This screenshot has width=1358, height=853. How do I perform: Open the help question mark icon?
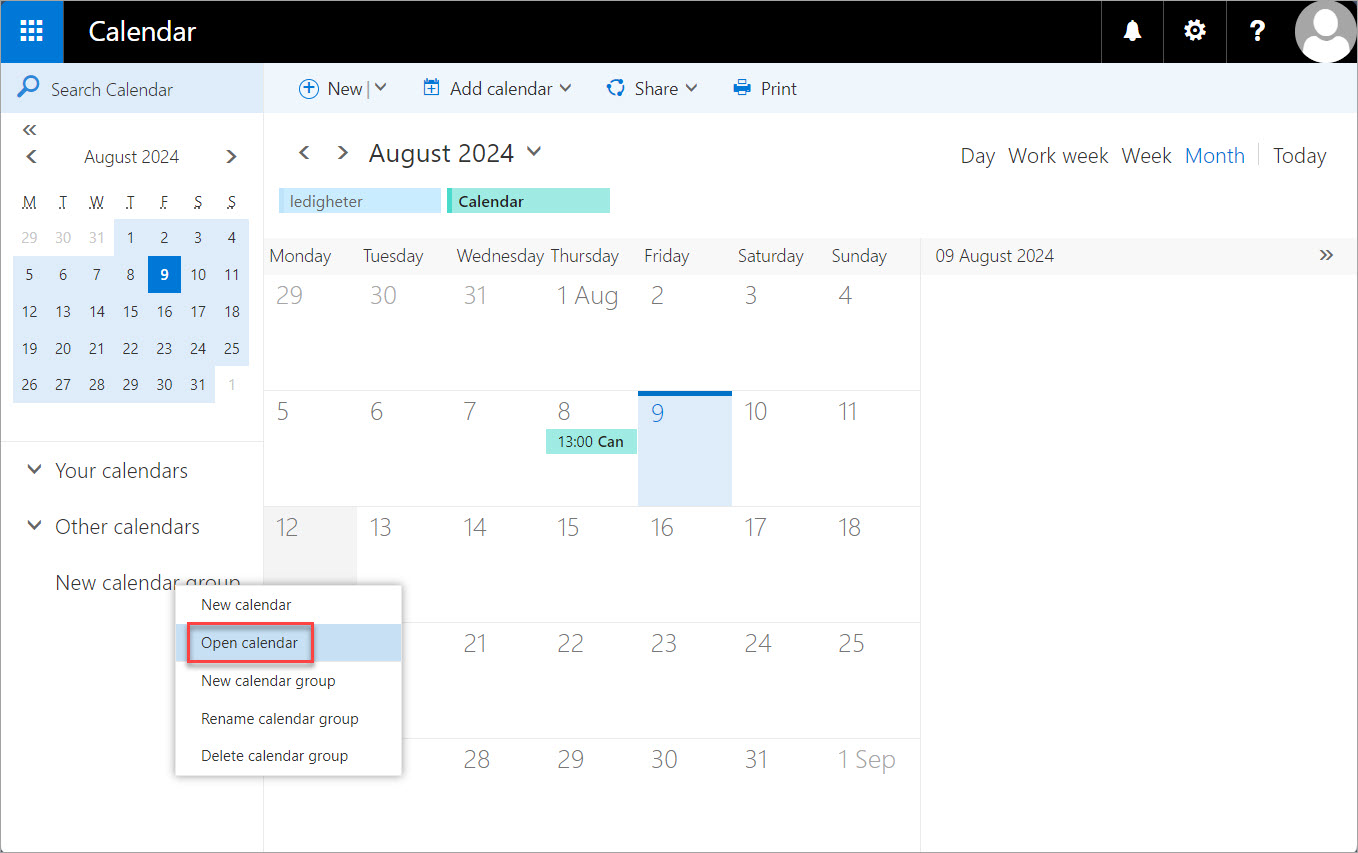1257,31
